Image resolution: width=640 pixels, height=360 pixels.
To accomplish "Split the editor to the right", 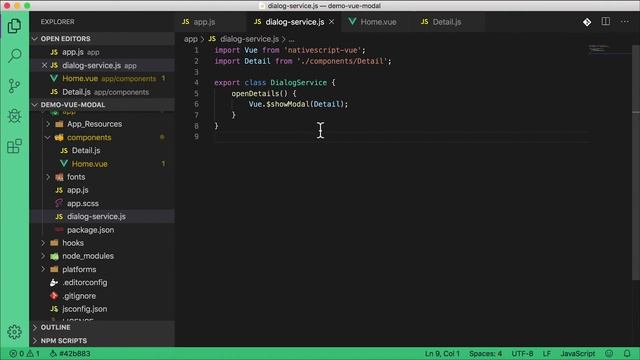I will [606, 22].
